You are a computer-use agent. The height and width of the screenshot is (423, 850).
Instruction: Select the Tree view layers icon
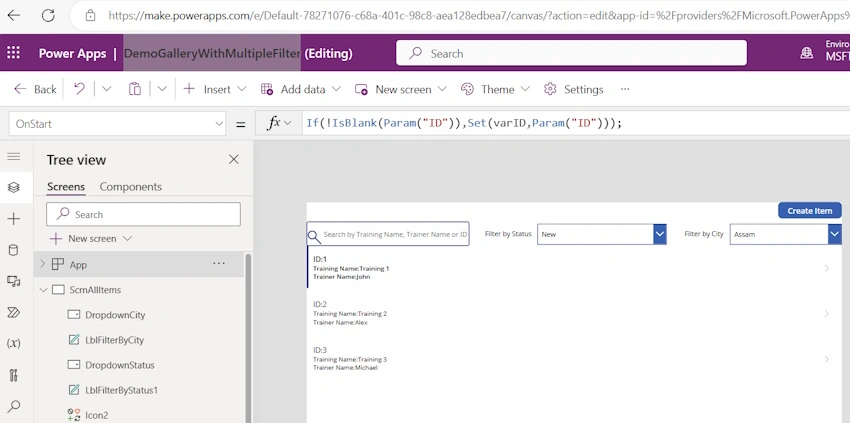tap(14, 187)
